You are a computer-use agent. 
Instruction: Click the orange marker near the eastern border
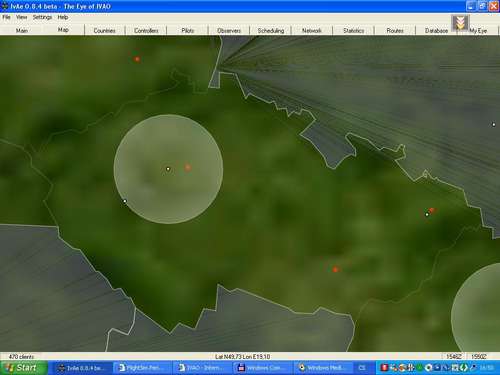coord(432,210)
